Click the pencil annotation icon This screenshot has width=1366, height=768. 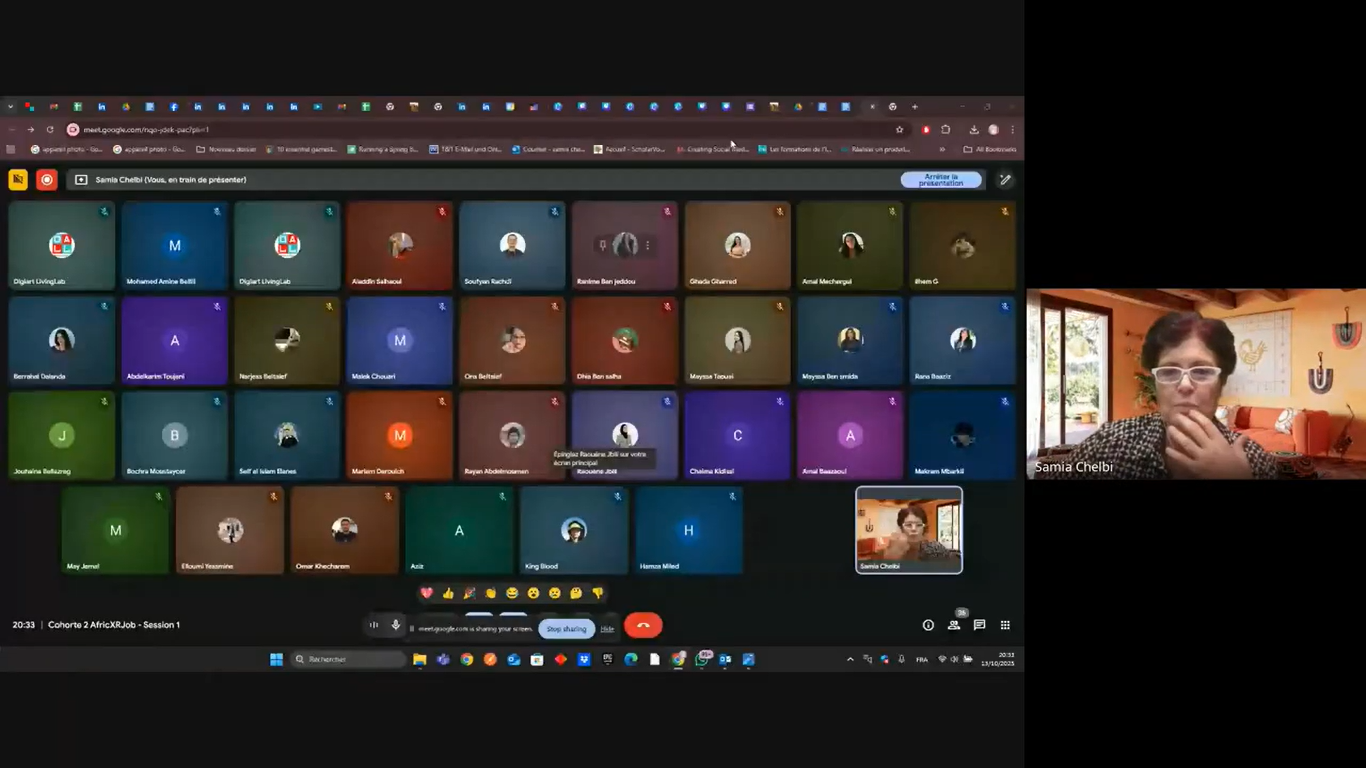1005,180
